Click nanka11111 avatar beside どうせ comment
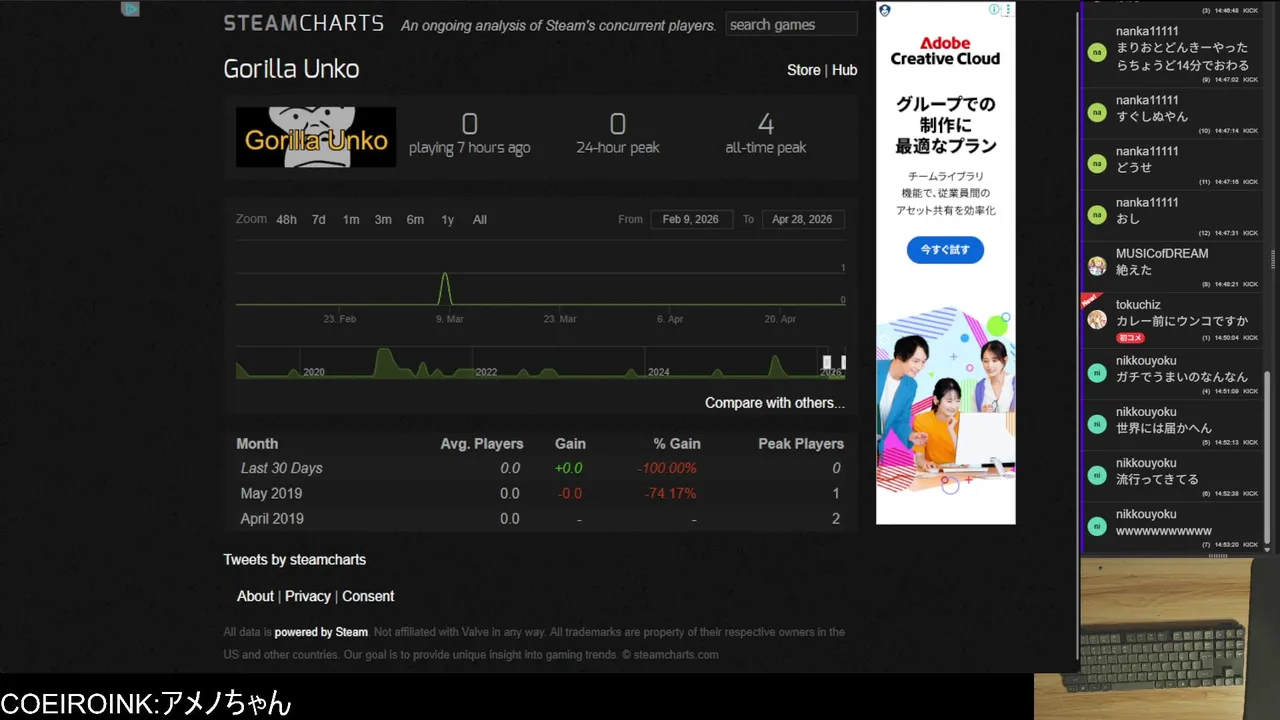The width and height of the screenshot is (1280, 720). 1097,164
